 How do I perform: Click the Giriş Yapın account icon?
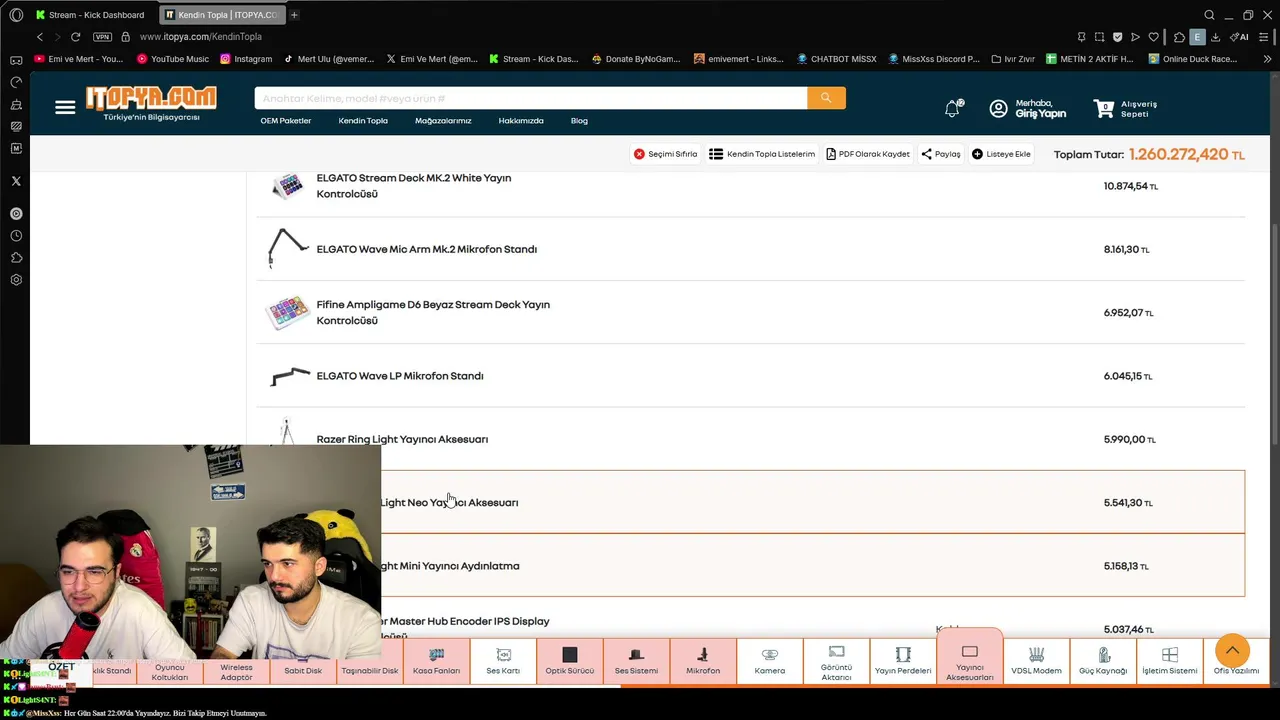(x=998, y=109)
